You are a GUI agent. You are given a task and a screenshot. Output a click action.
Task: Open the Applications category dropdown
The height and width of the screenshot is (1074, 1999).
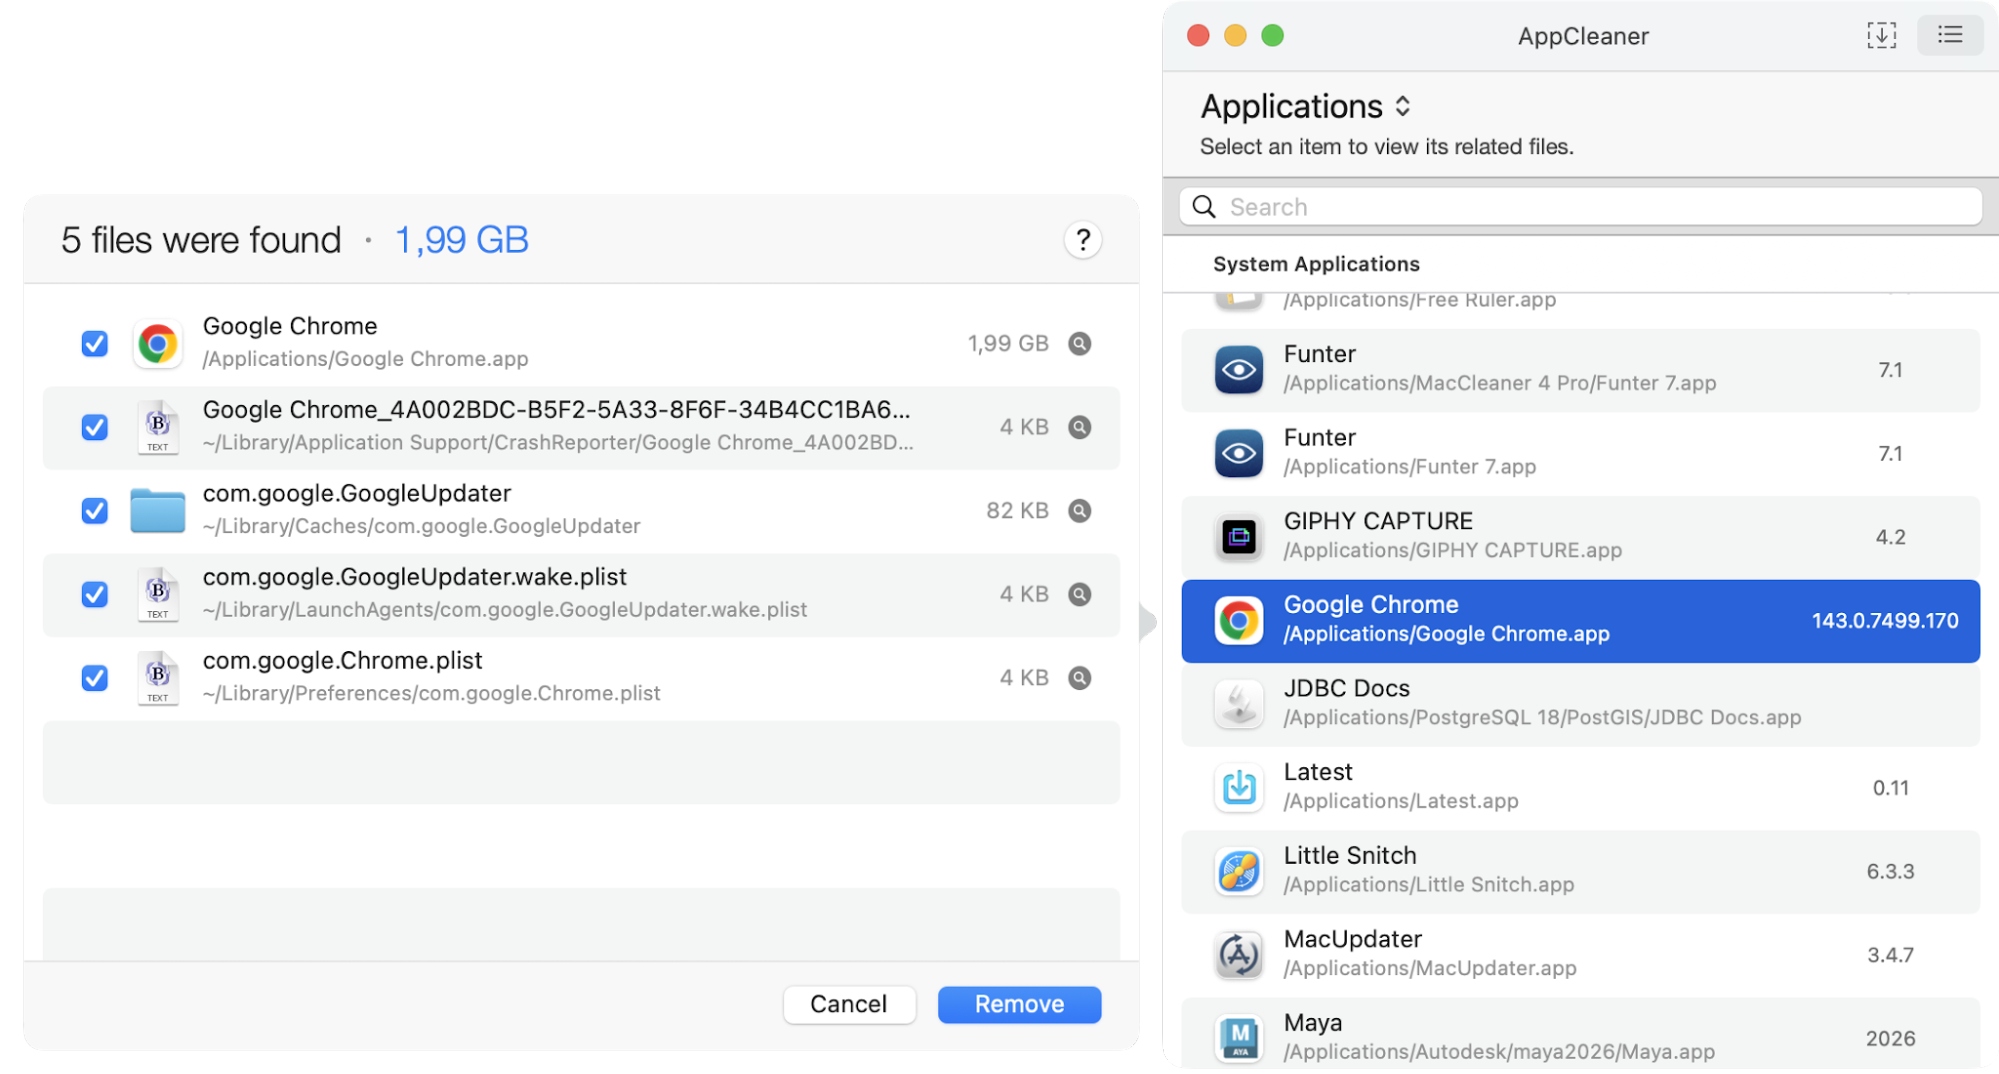pos(1306,107)
